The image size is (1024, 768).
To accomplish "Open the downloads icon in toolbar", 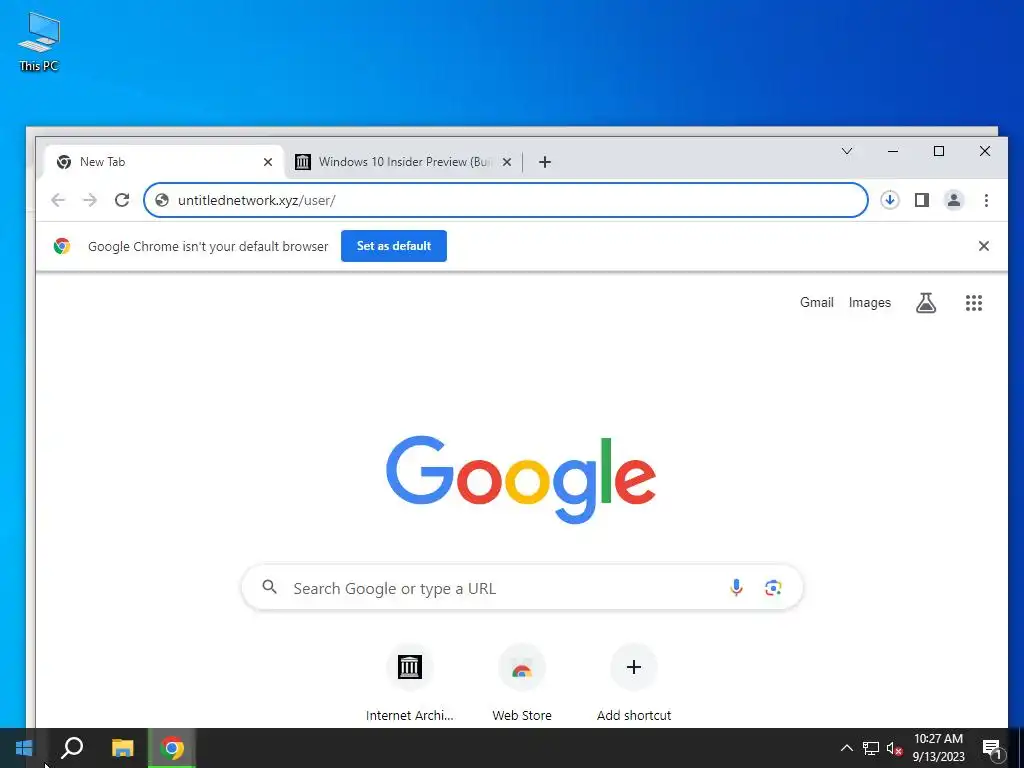I will tap(889, 200).
